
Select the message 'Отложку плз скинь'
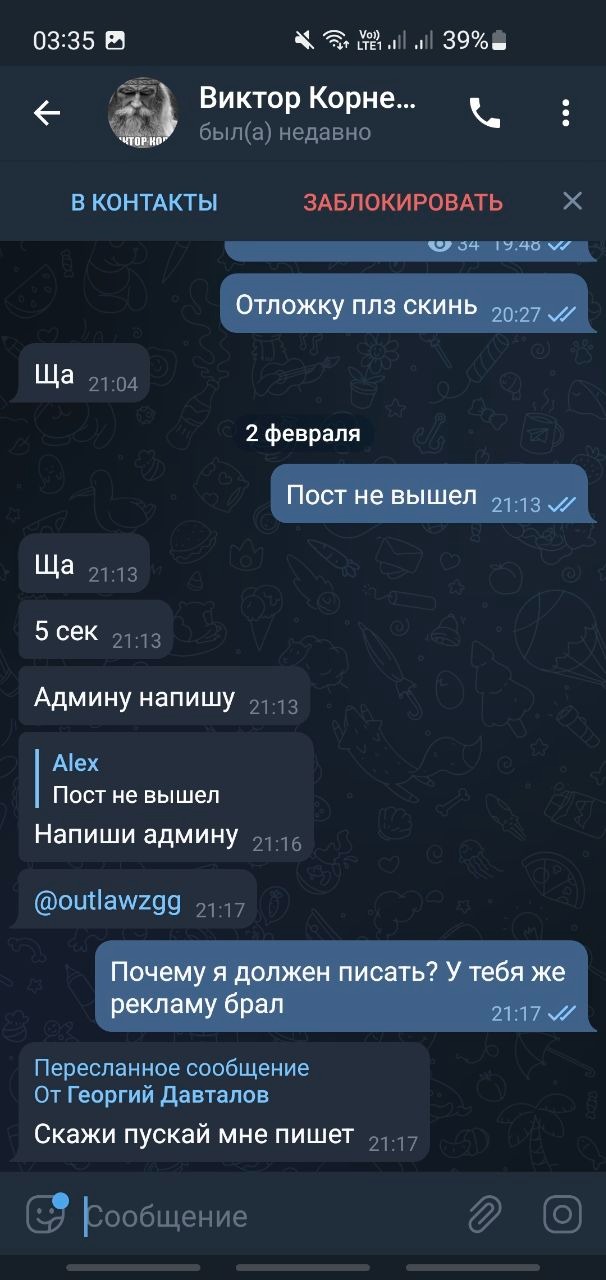click(x=403, y=304)
